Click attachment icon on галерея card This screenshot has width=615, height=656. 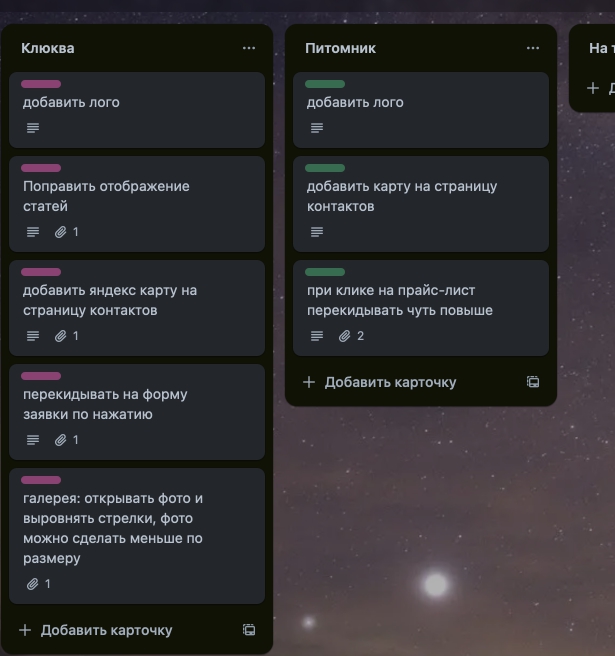click(x=32, y=584)
